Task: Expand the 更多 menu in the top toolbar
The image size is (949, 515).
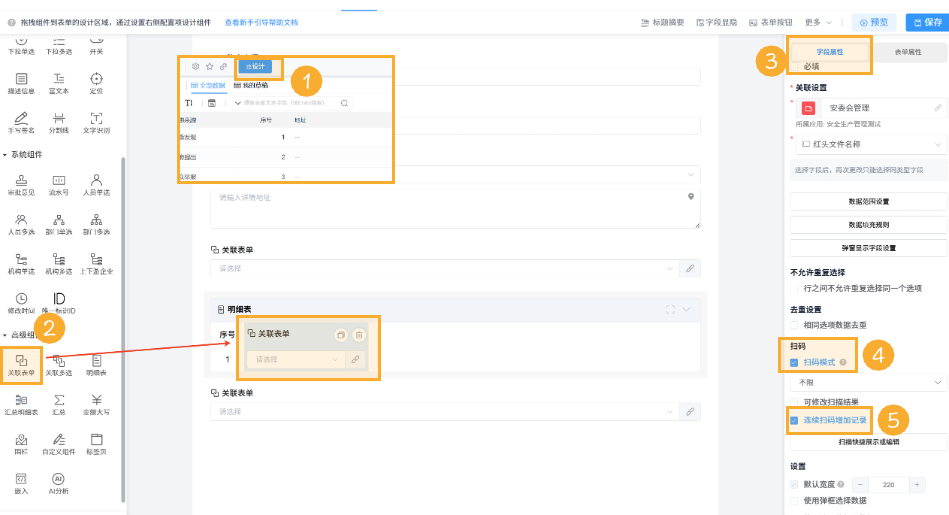Action: click(x=818, y=22)
